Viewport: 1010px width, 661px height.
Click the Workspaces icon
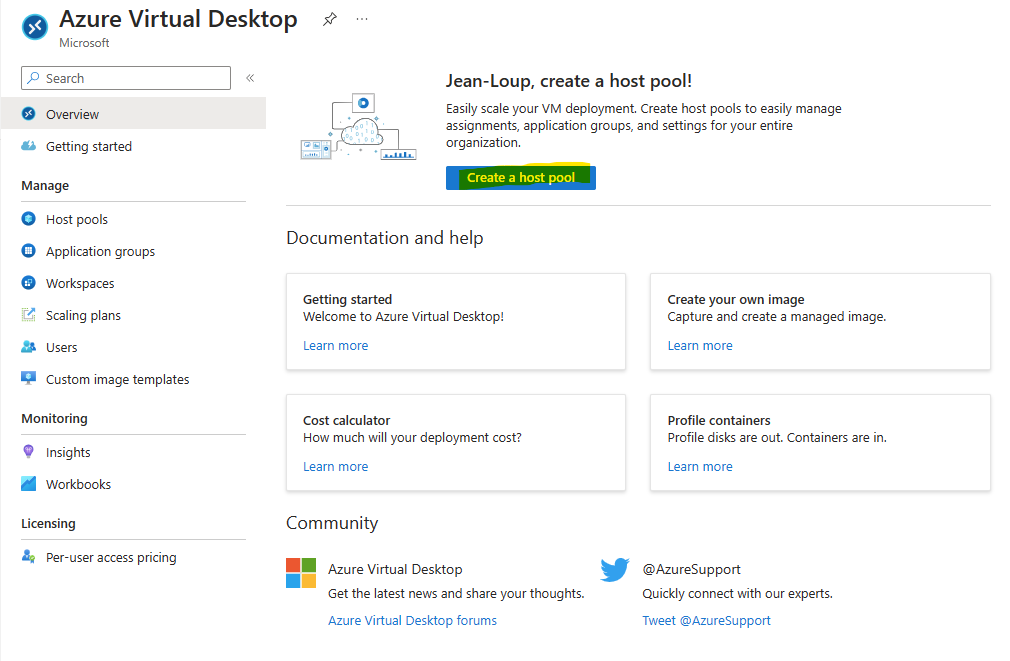28,283
